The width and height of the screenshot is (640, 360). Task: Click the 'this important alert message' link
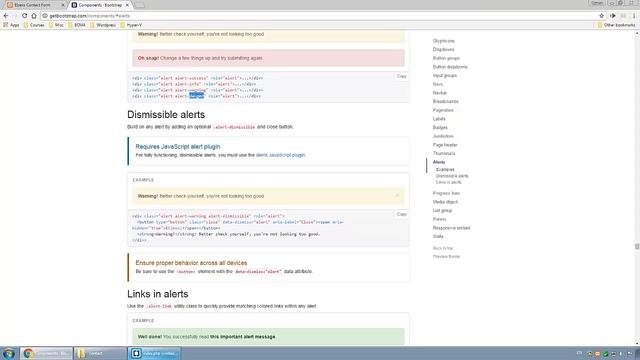242,337
